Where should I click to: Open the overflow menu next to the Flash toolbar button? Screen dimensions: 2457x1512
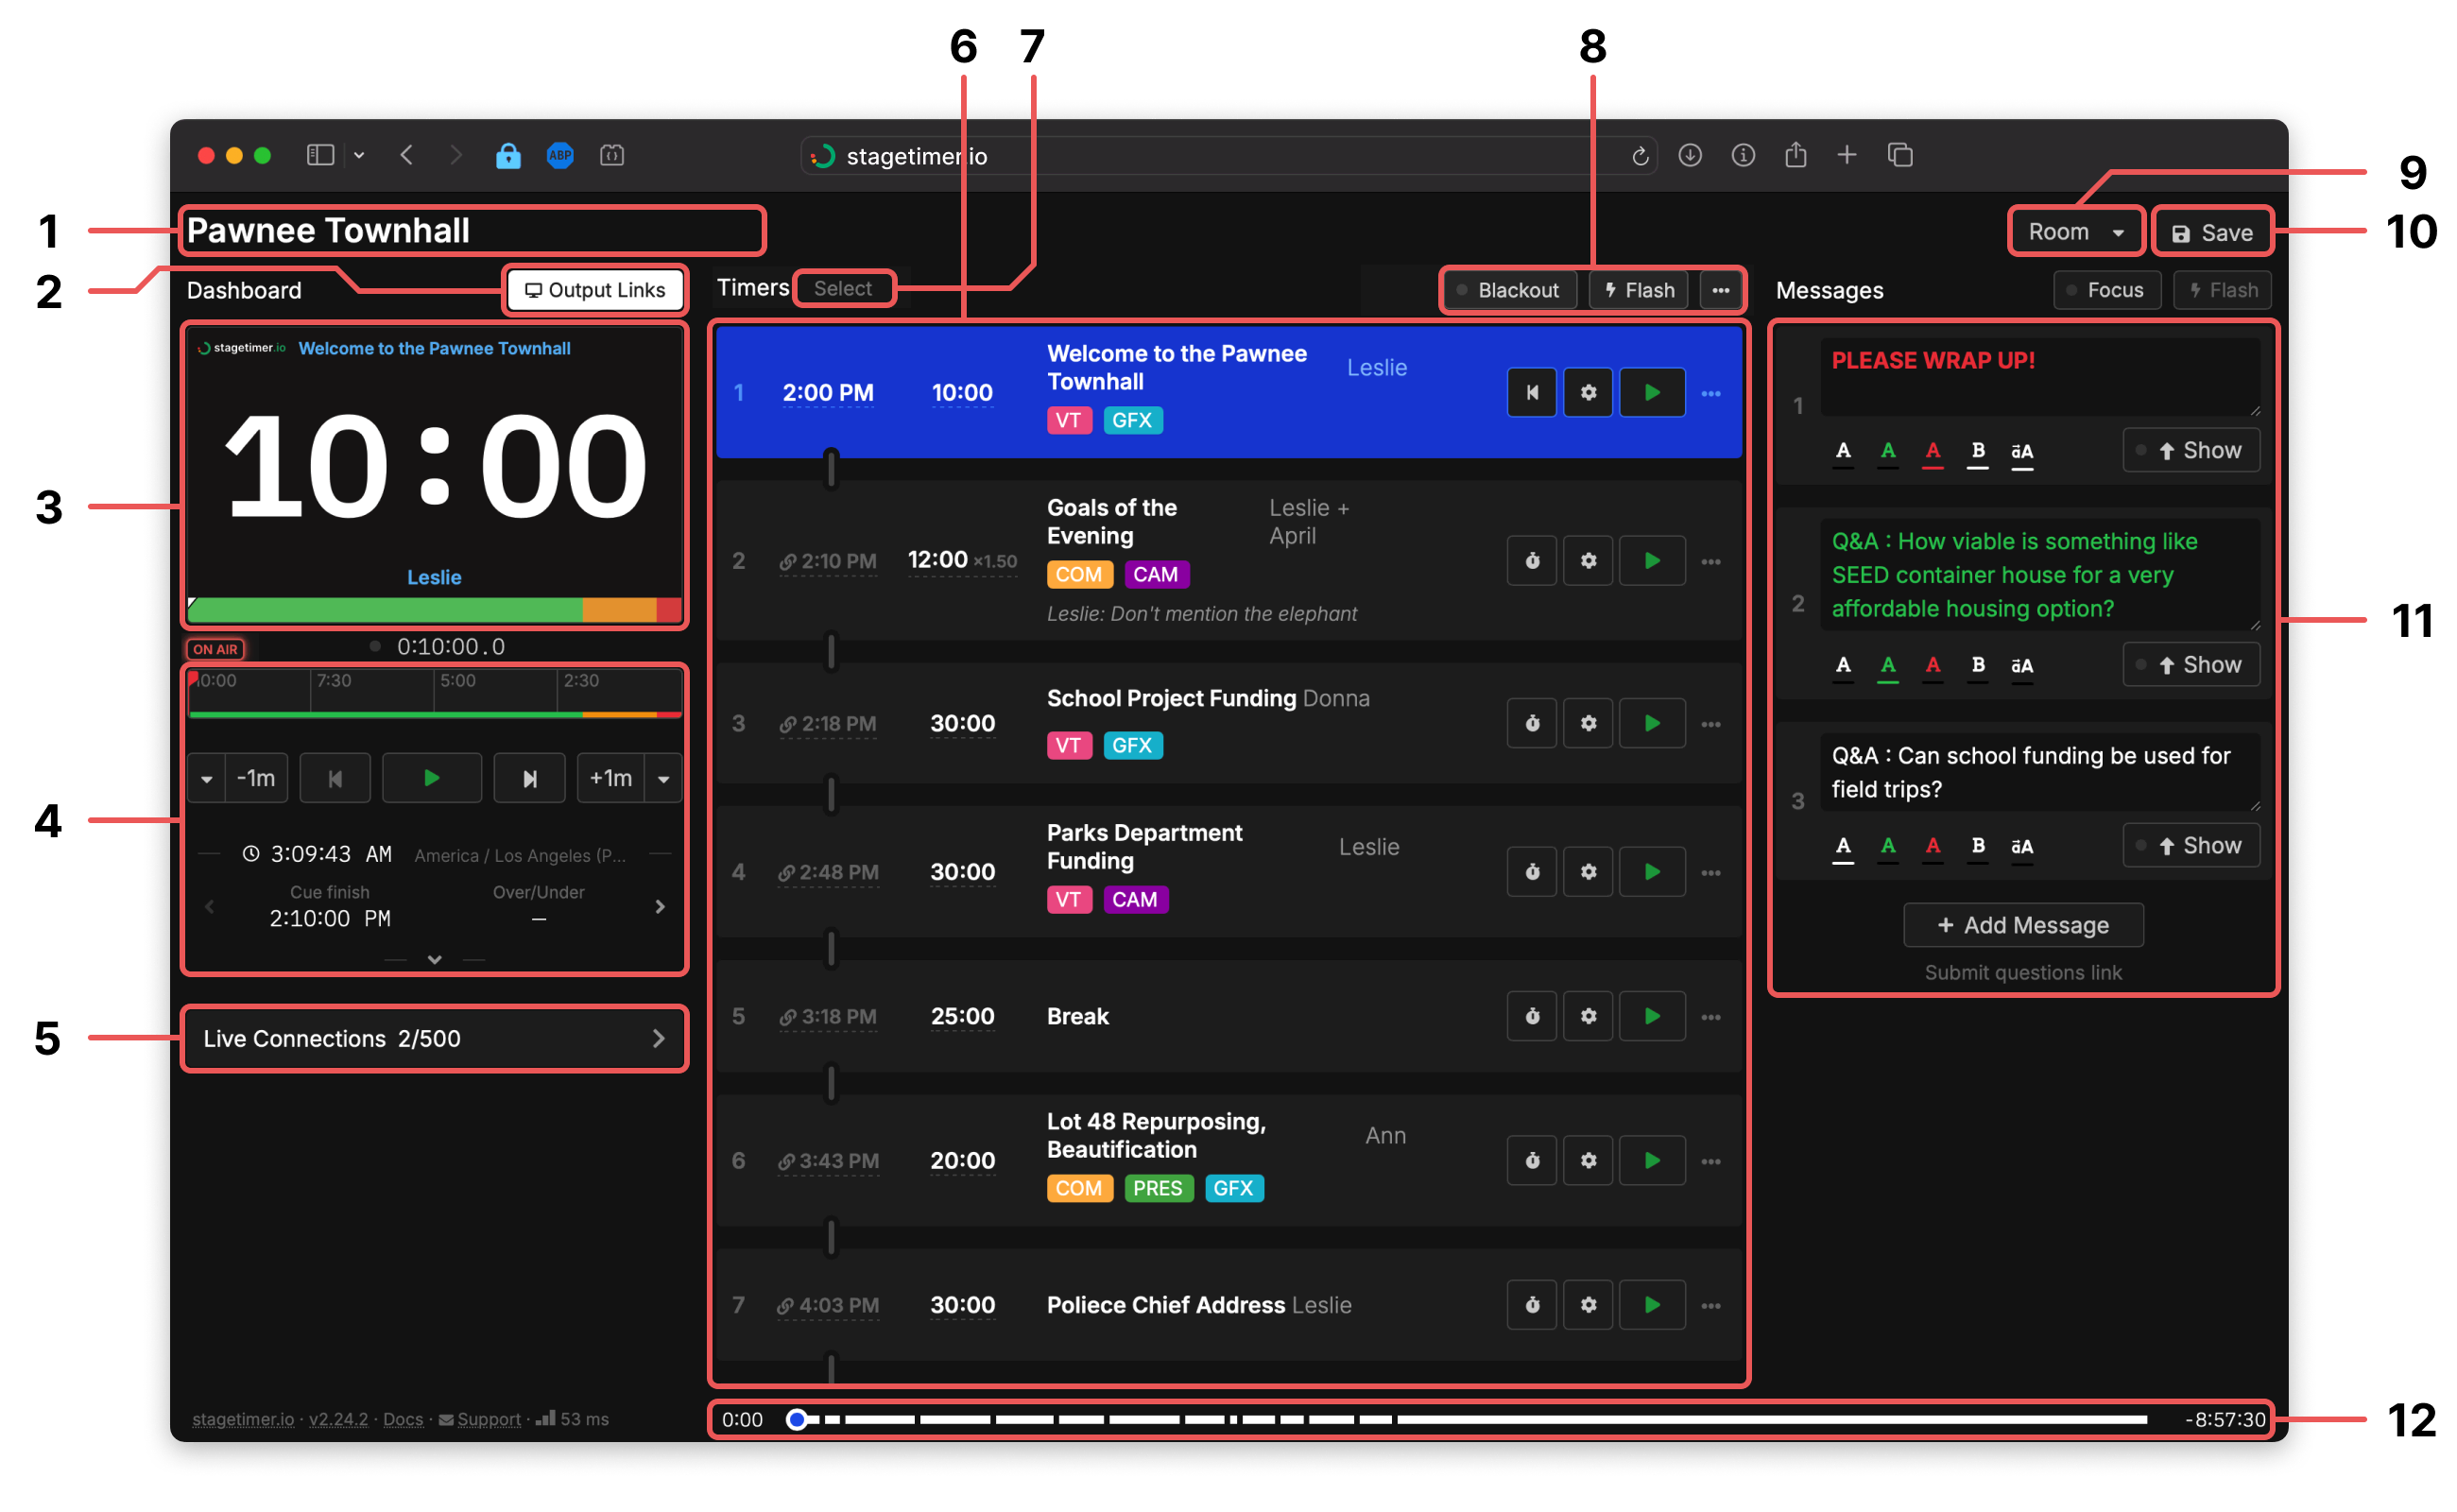(x=1721, y=290)
